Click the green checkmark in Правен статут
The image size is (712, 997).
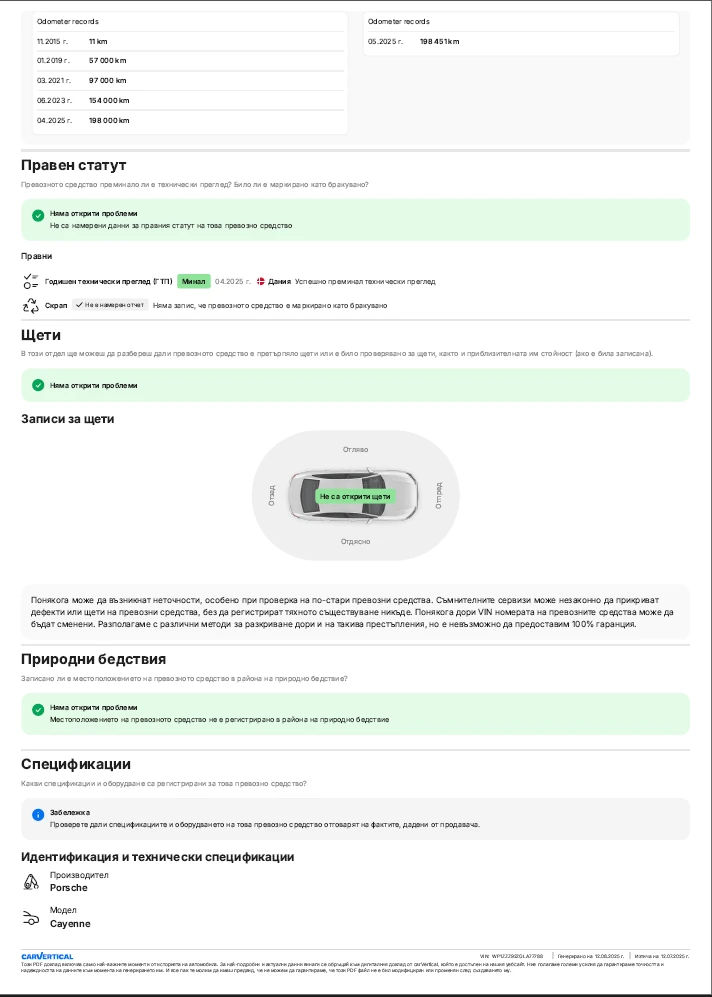[x=37, y=215]
